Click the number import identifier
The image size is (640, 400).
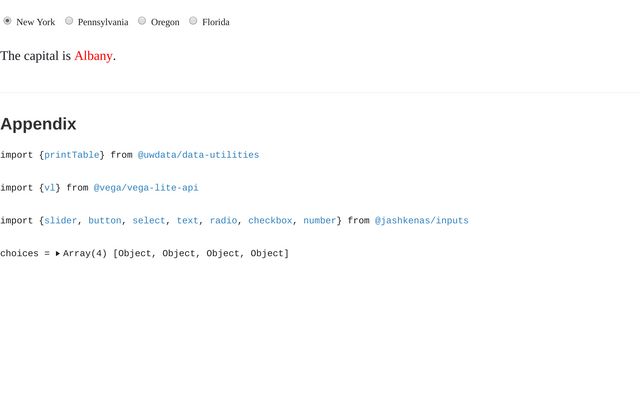pos(320,221)
